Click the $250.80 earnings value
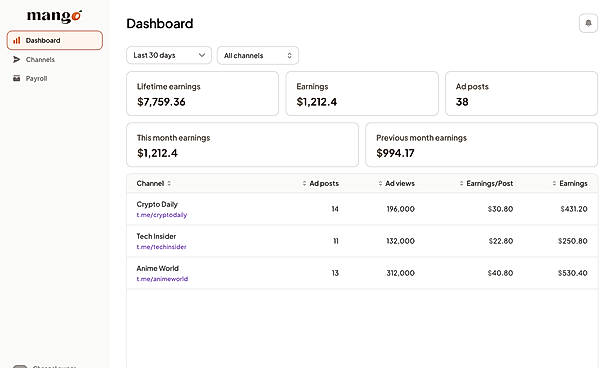The width and height of the screenshot is (615, 368). coord(573,241)
